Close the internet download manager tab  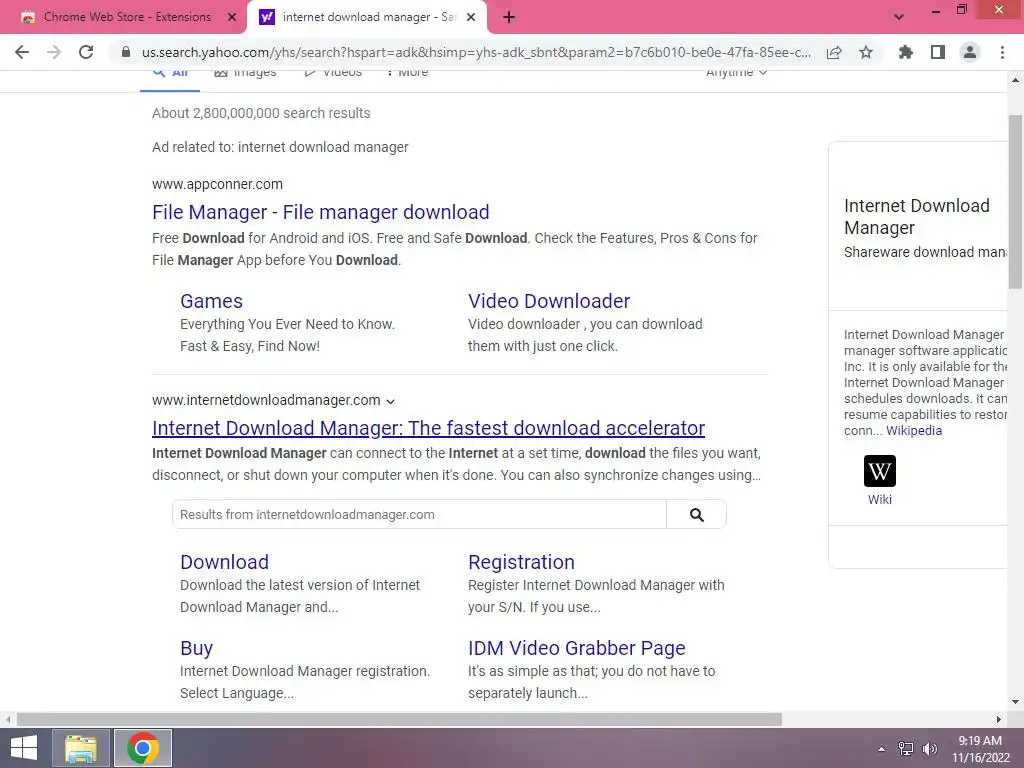471,18
